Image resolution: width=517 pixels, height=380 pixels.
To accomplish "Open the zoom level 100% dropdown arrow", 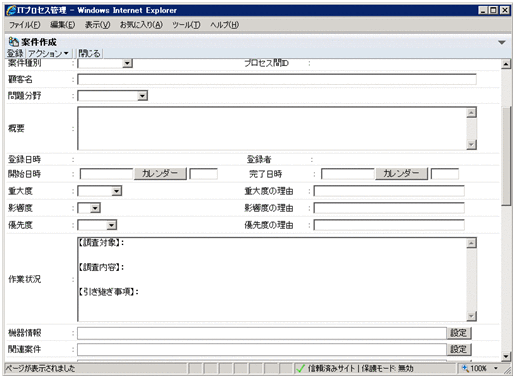I will (496, 368).
